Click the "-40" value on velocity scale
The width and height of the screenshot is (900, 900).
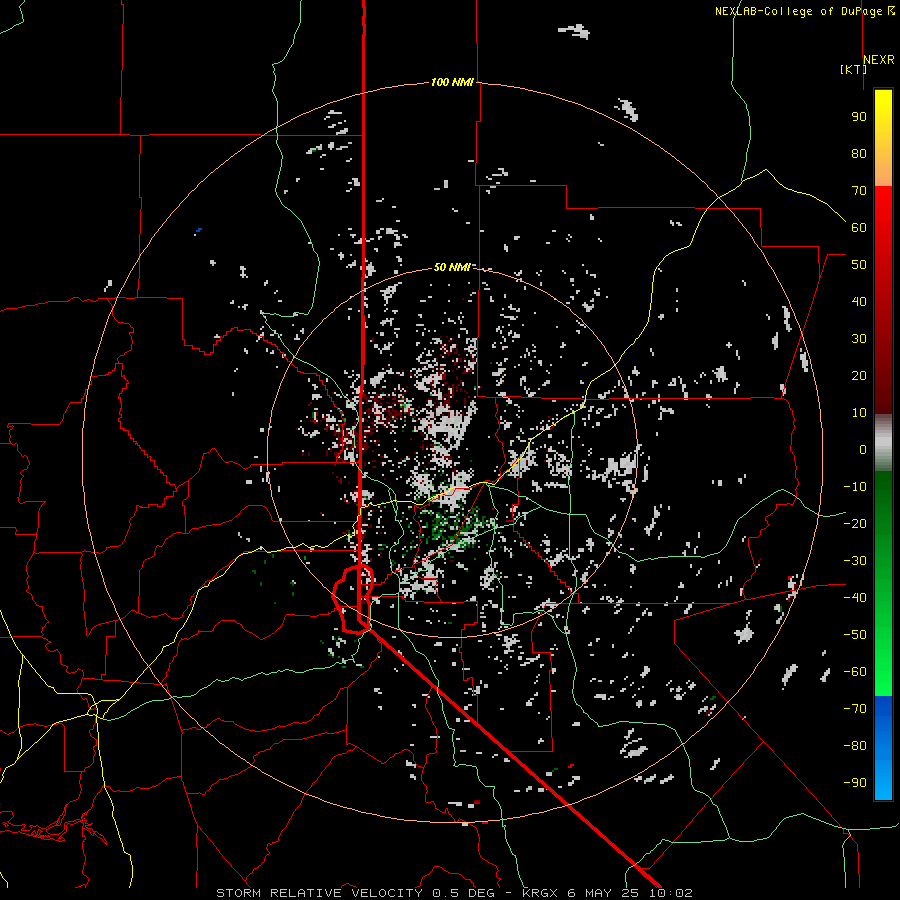[x=855, y=598]
